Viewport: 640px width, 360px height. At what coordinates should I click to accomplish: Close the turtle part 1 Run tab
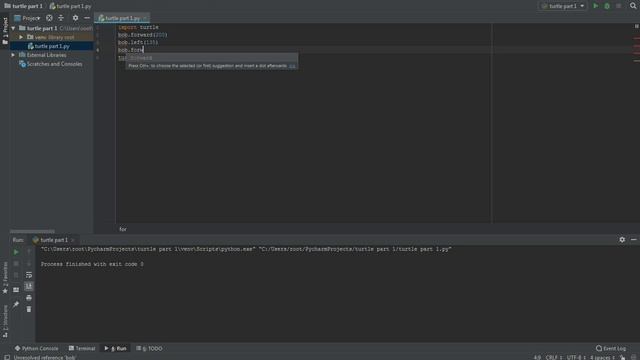[x=73, y=240]
